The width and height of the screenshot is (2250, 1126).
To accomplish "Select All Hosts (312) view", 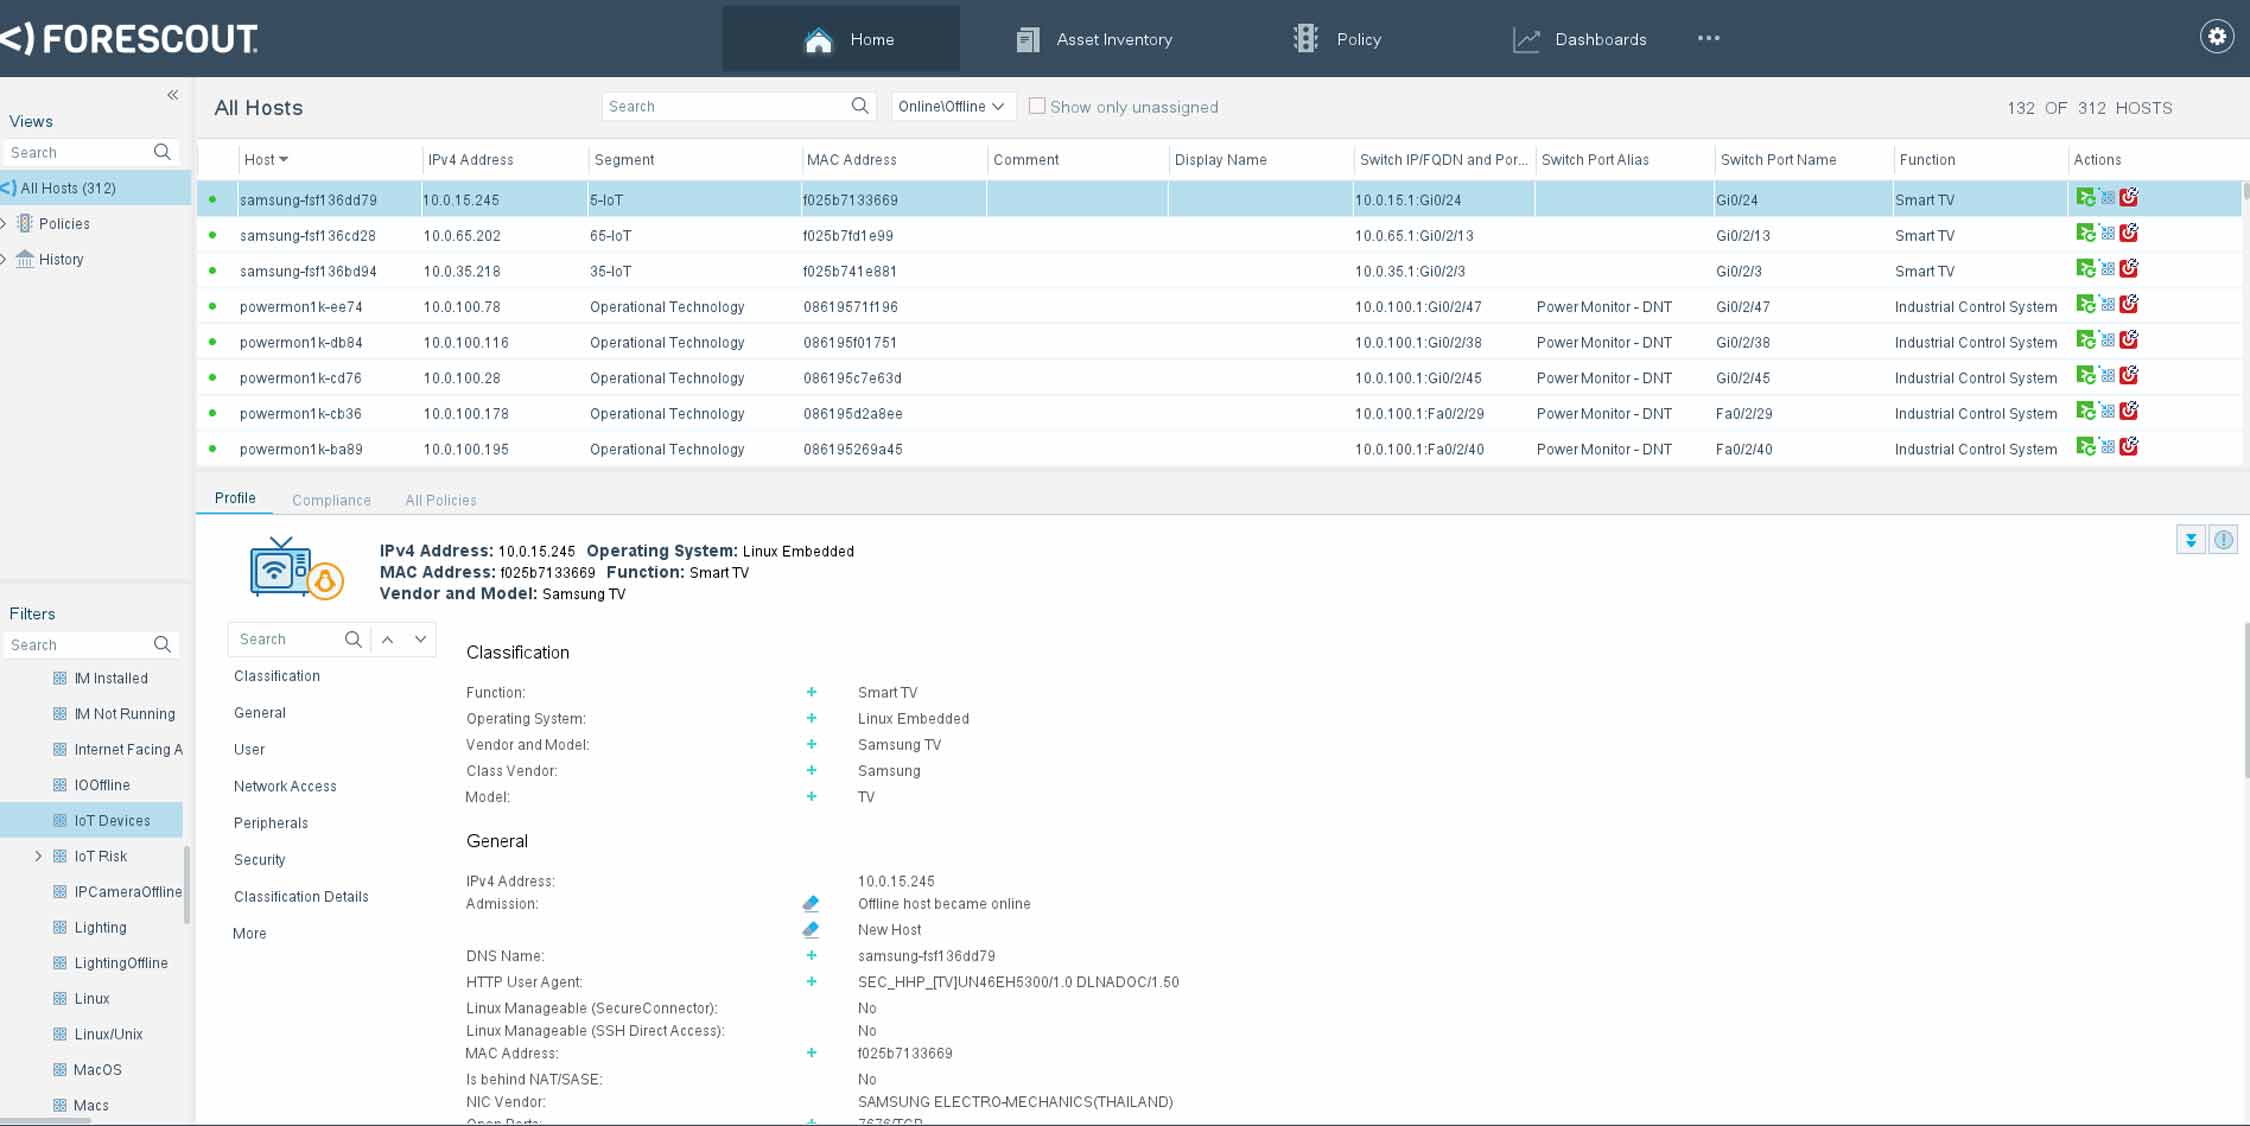I will [x=95, y=188].
